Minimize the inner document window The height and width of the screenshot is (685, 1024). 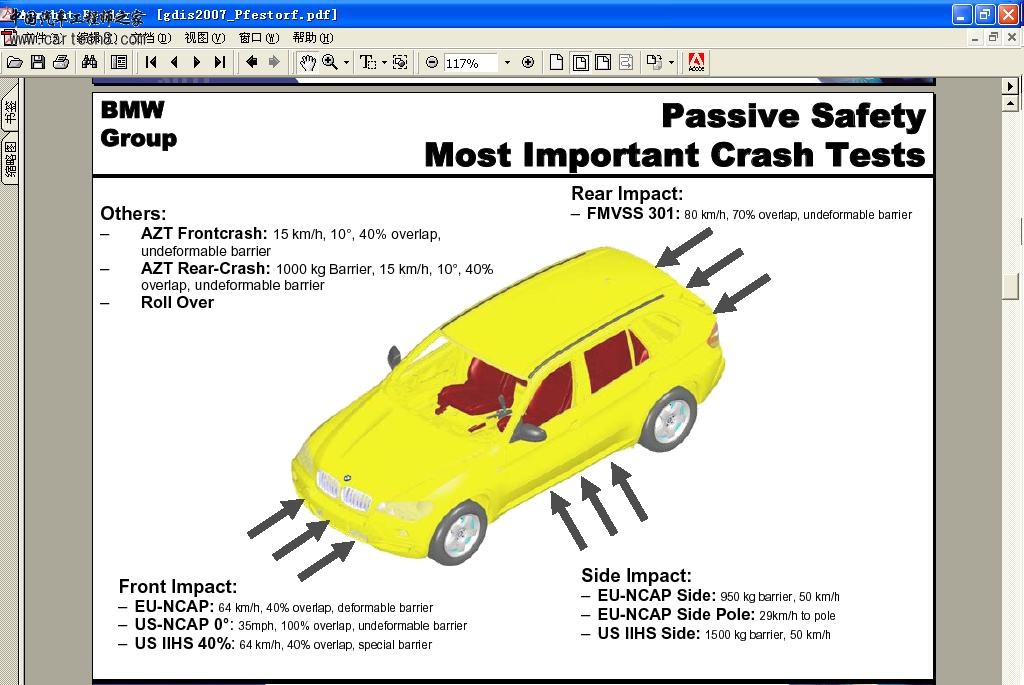(x=974, y=38)
